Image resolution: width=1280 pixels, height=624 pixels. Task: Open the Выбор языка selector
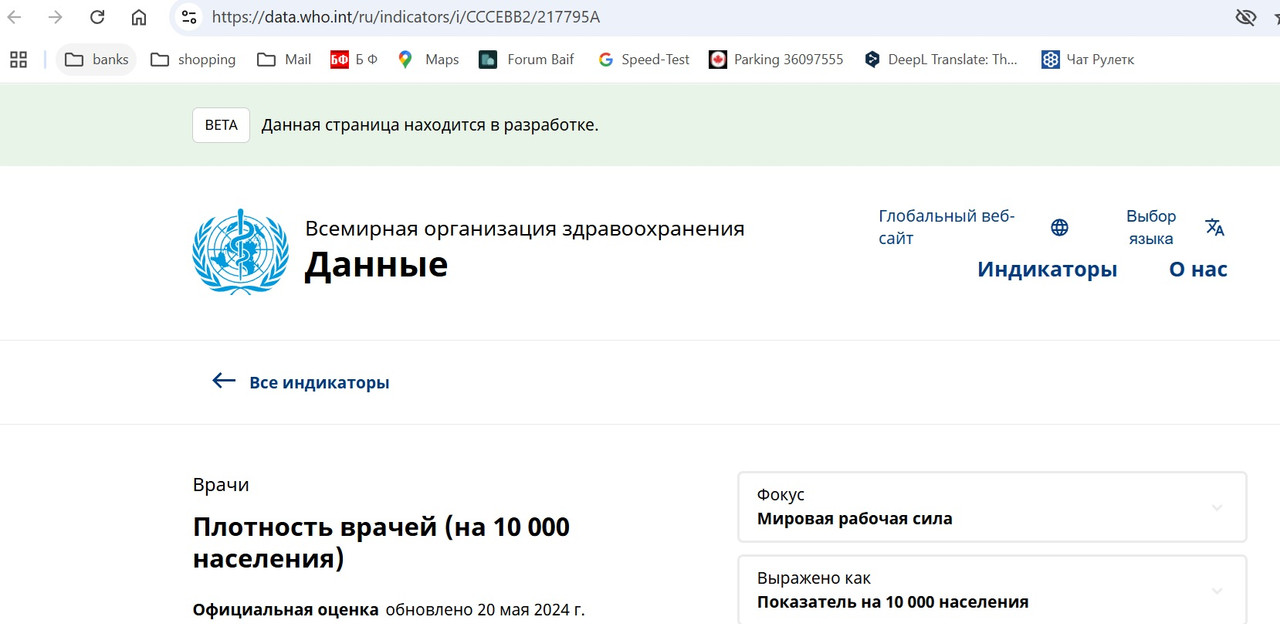tap(1151, 227)
